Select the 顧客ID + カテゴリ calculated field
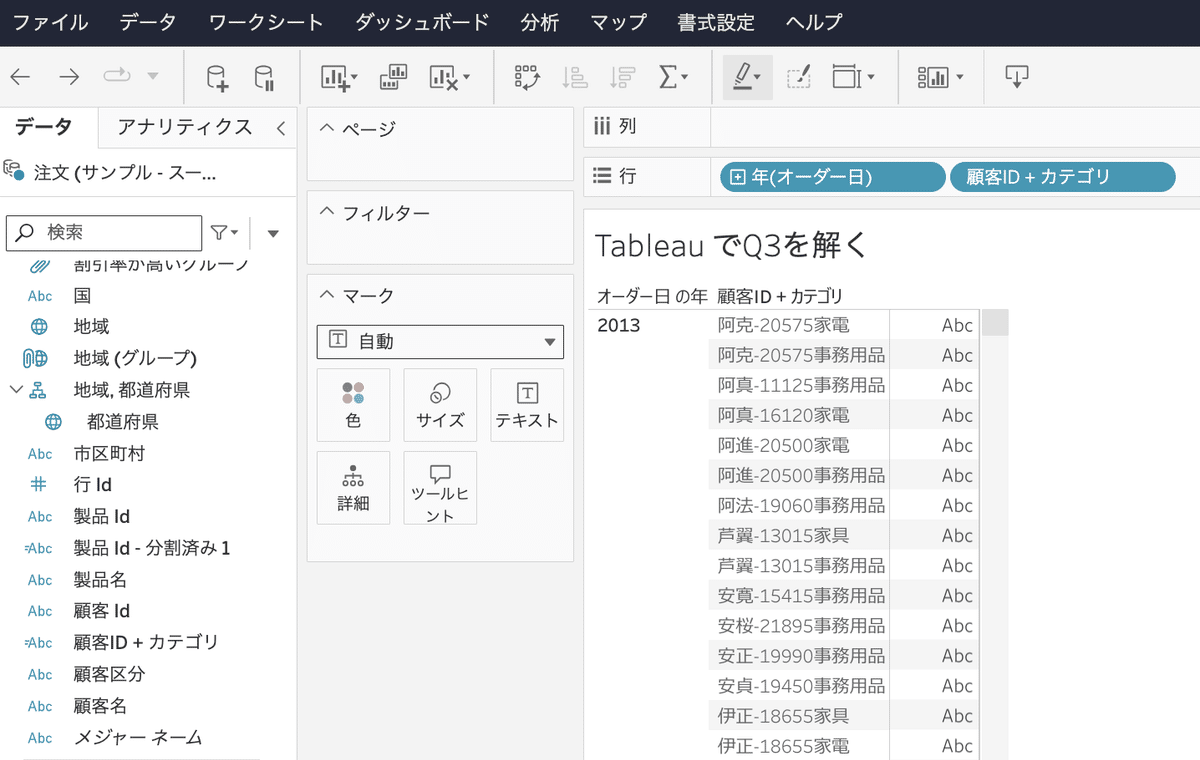The height and width of the screenshot is (760, 1200). click(148, 642)
